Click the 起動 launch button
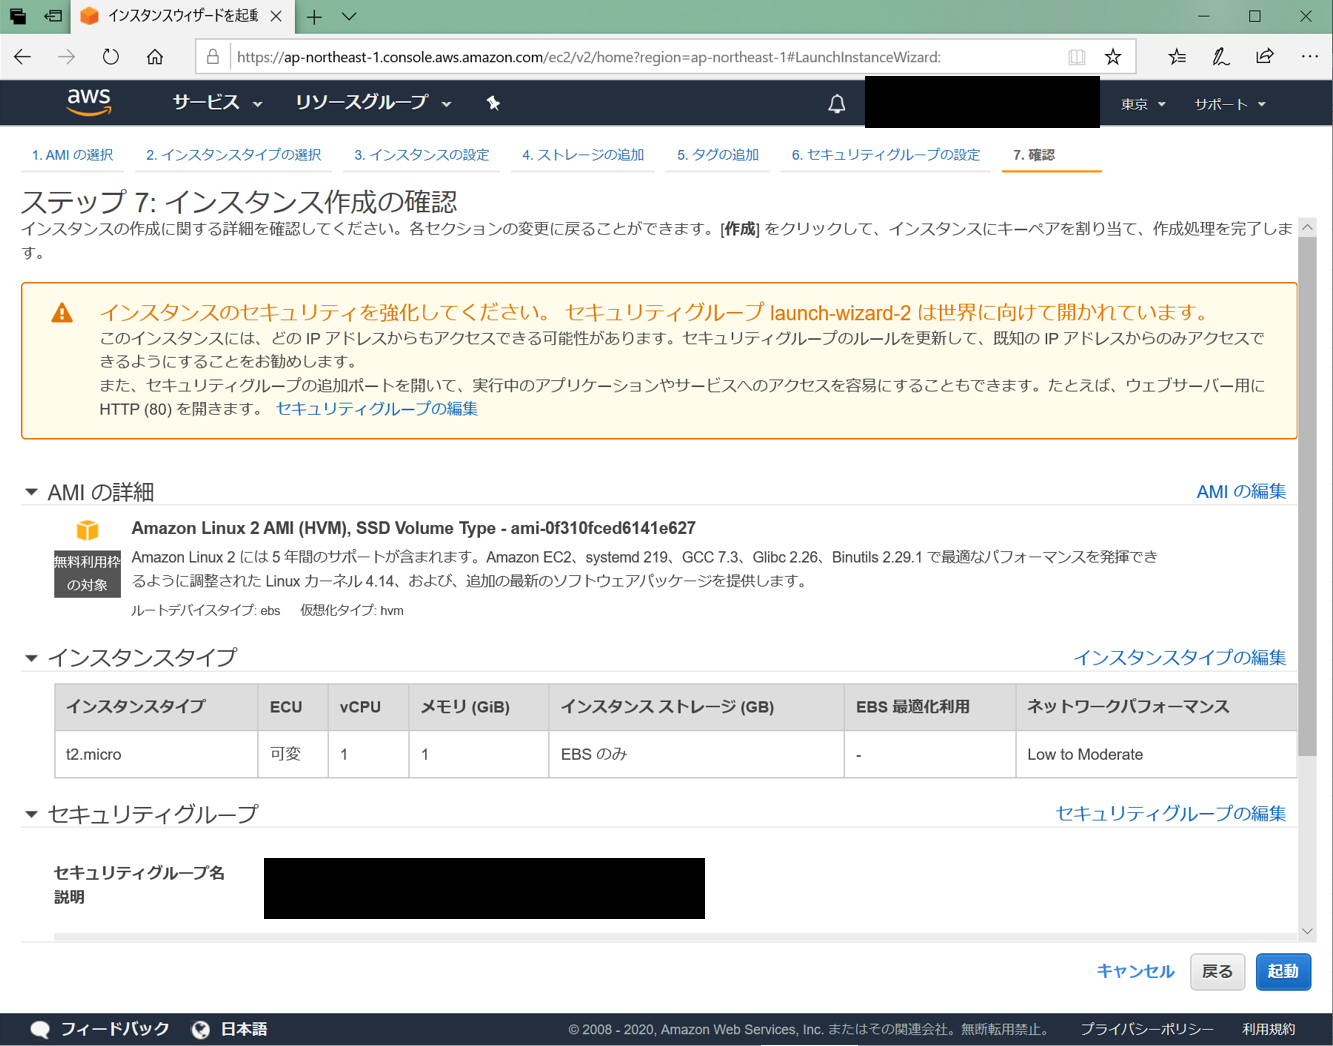 coord(1283,971)
